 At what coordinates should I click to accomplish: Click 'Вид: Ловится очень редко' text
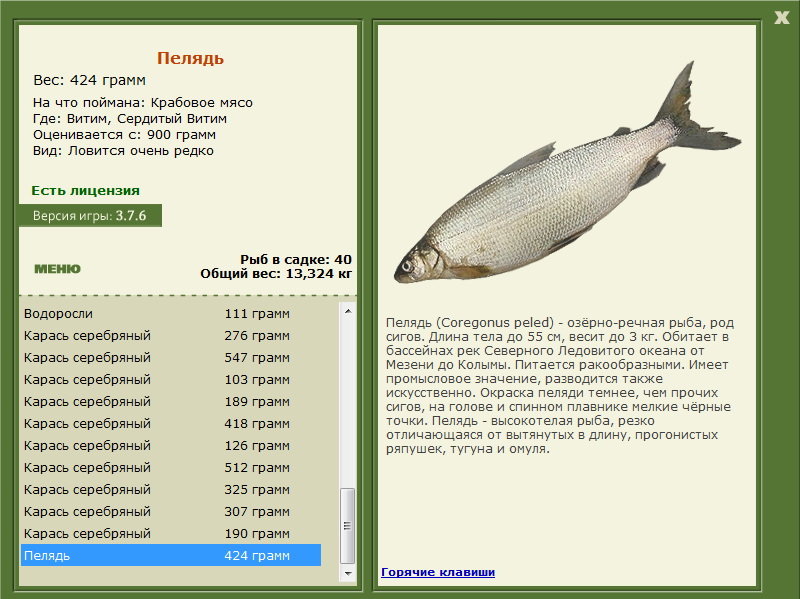(x=123, y=151)
